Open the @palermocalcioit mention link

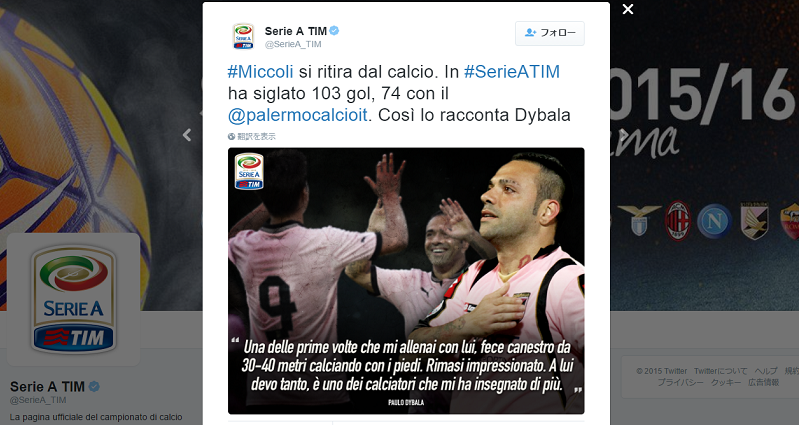click(298, 115)
